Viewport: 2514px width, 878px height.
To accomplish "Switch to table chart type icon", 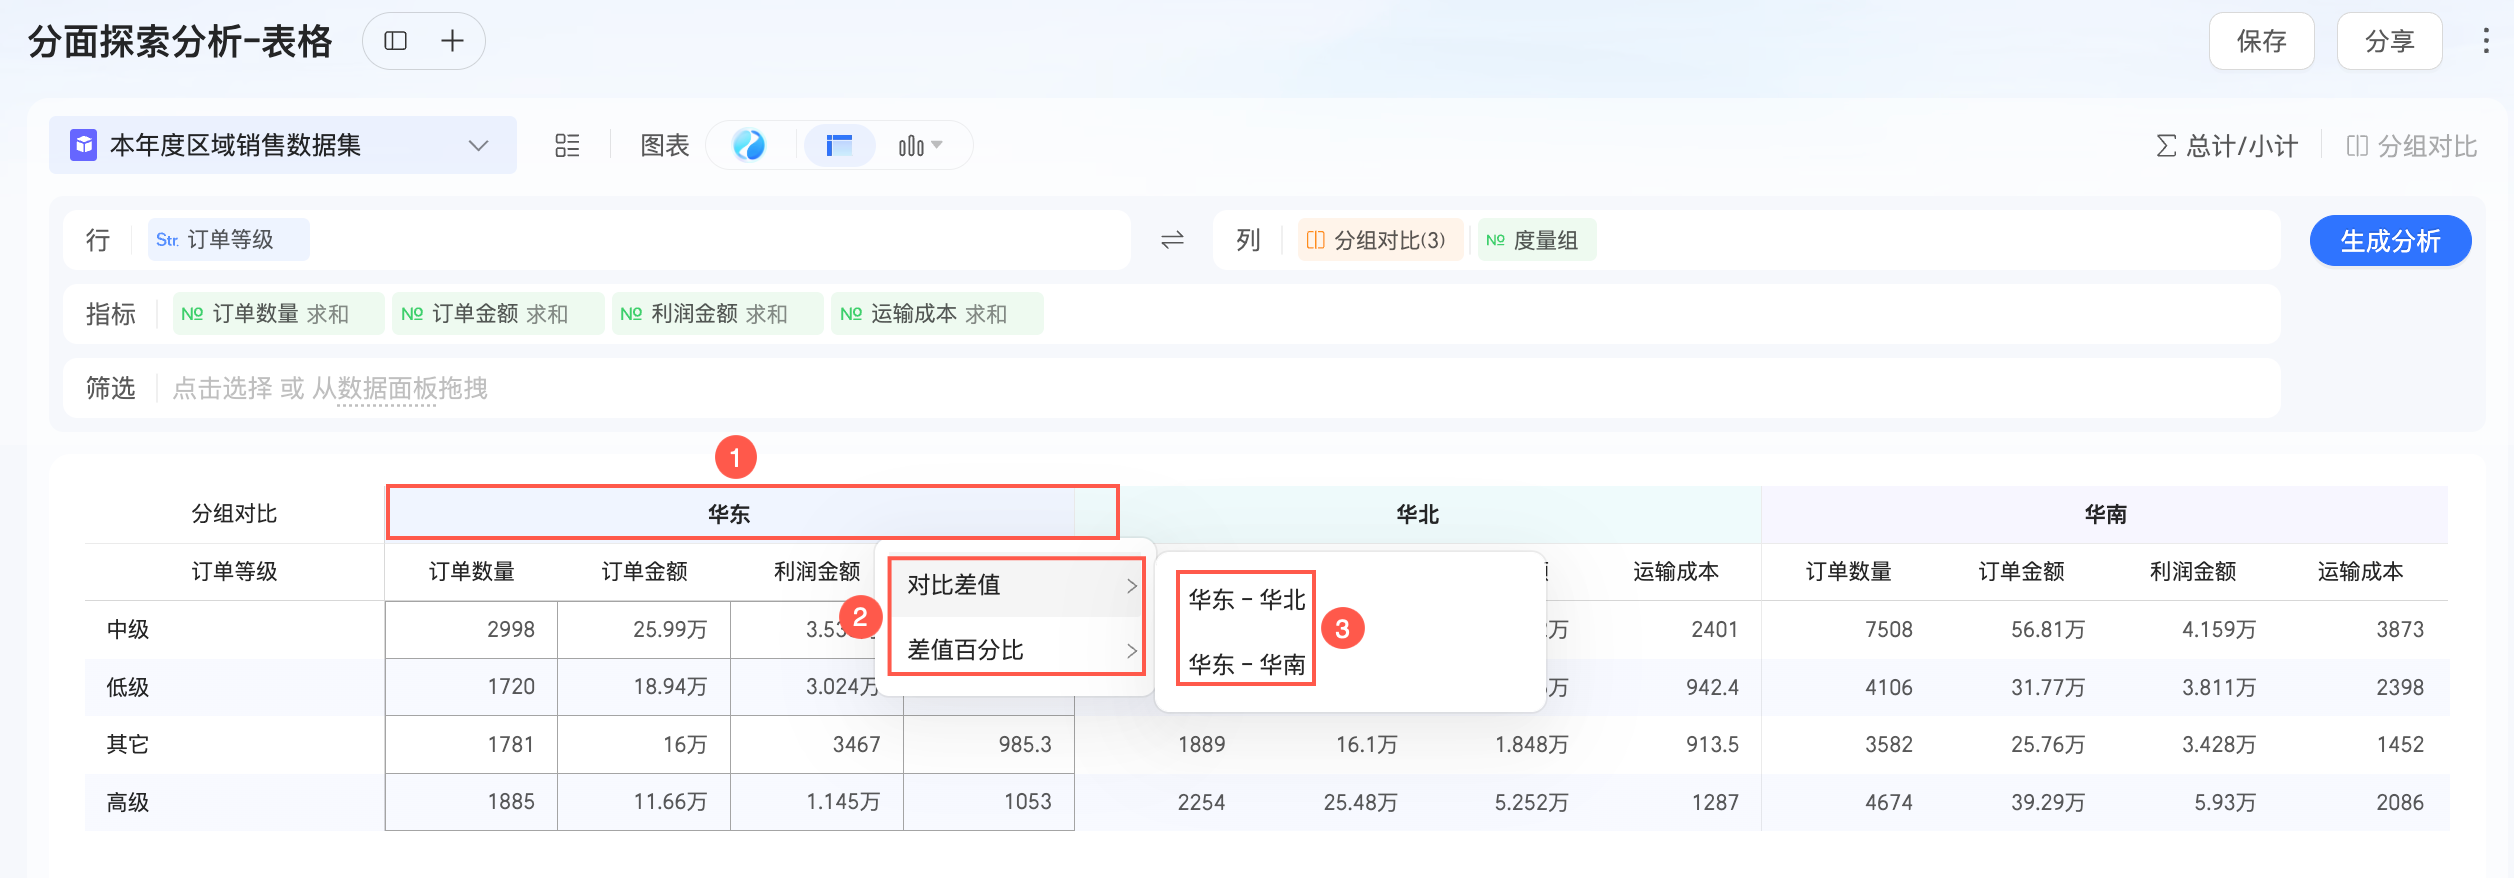I will (x=839, y=146).
